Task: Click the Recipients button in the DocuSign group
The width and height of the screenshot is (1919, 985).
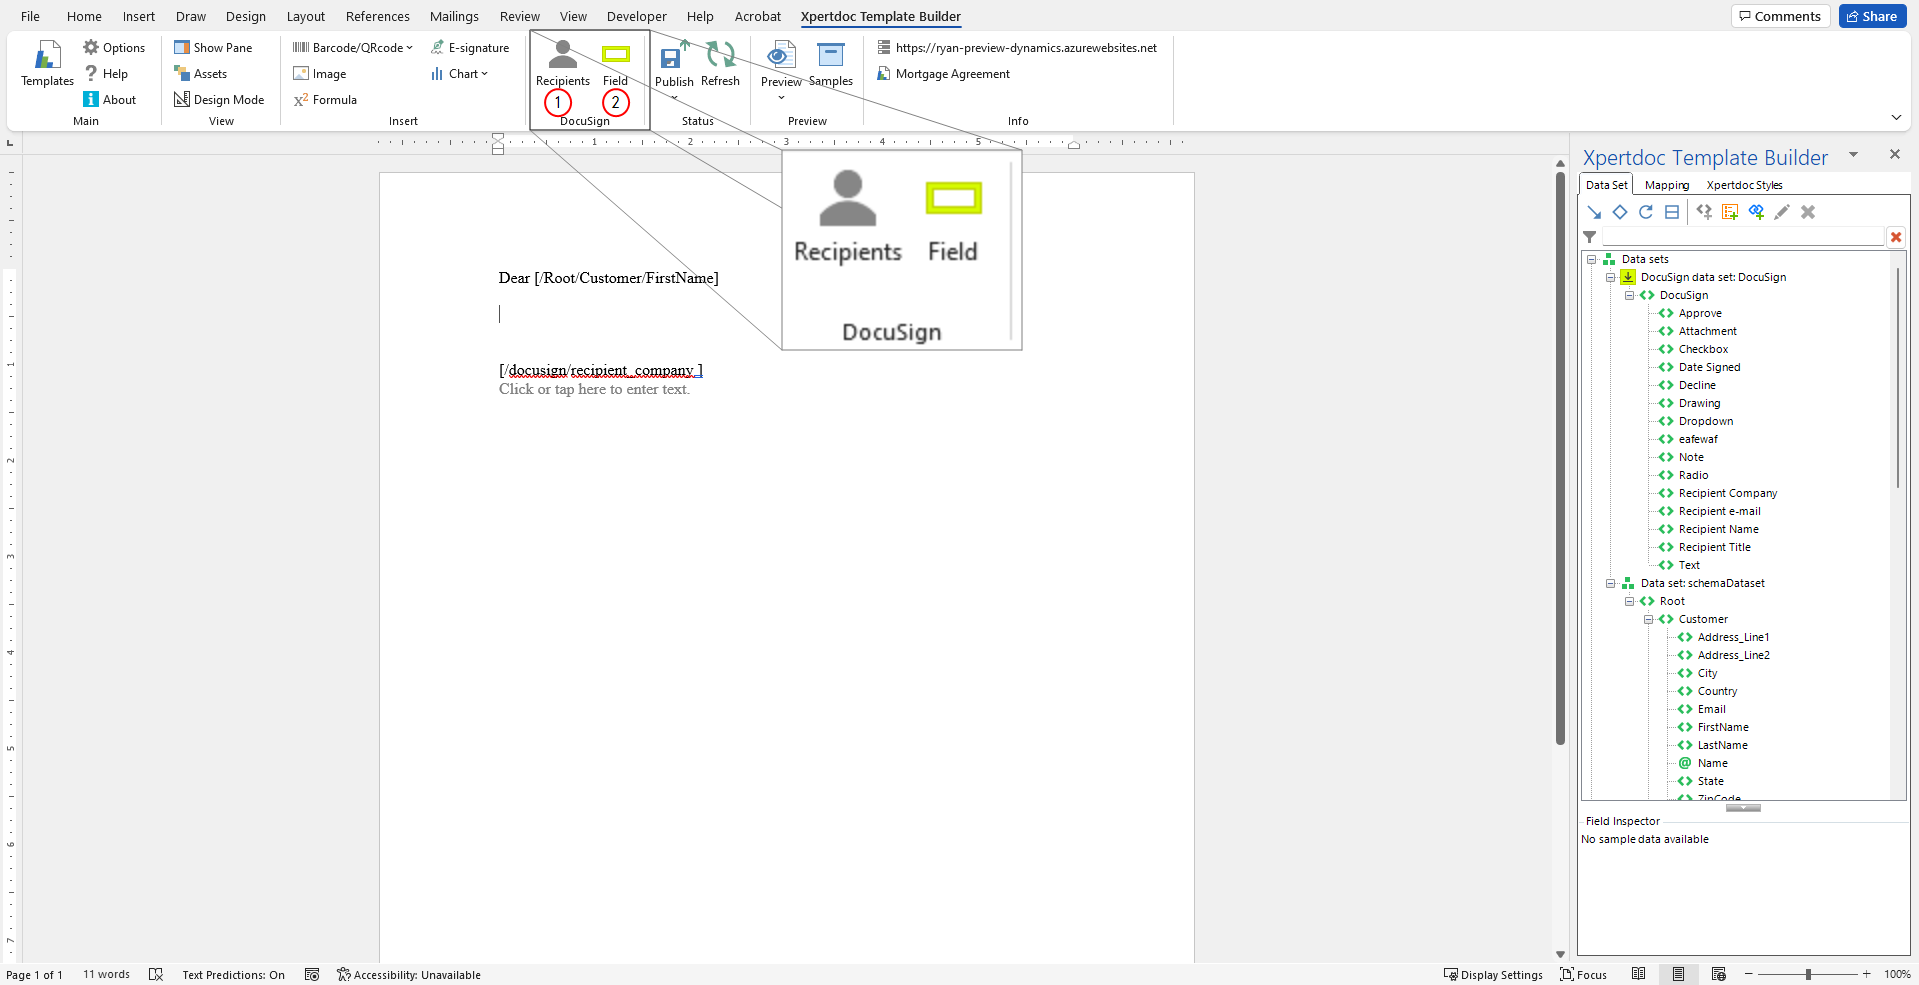Action: [x=562, y=64]
